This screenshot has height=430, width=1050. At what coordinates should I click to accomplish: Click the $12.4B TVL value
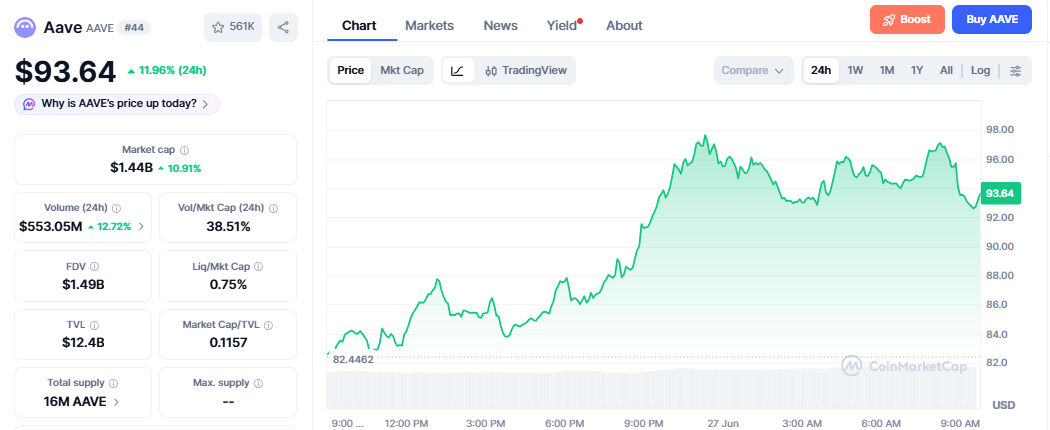tap(83, 343)
